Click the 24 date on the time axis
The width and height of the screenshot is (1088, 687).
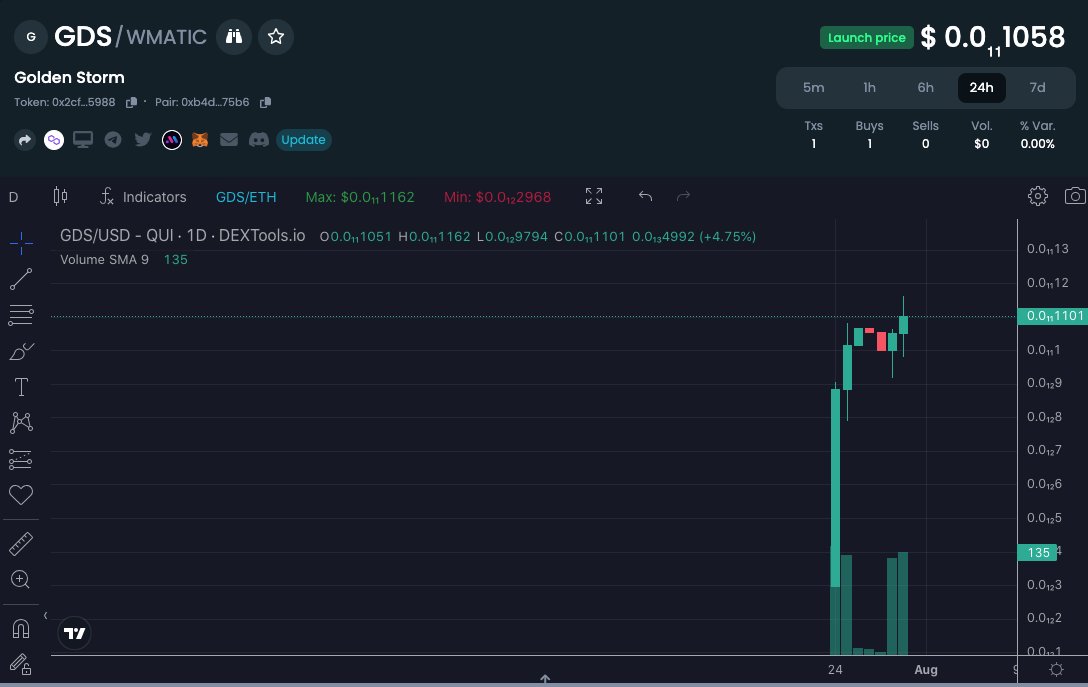coord(835,670)
